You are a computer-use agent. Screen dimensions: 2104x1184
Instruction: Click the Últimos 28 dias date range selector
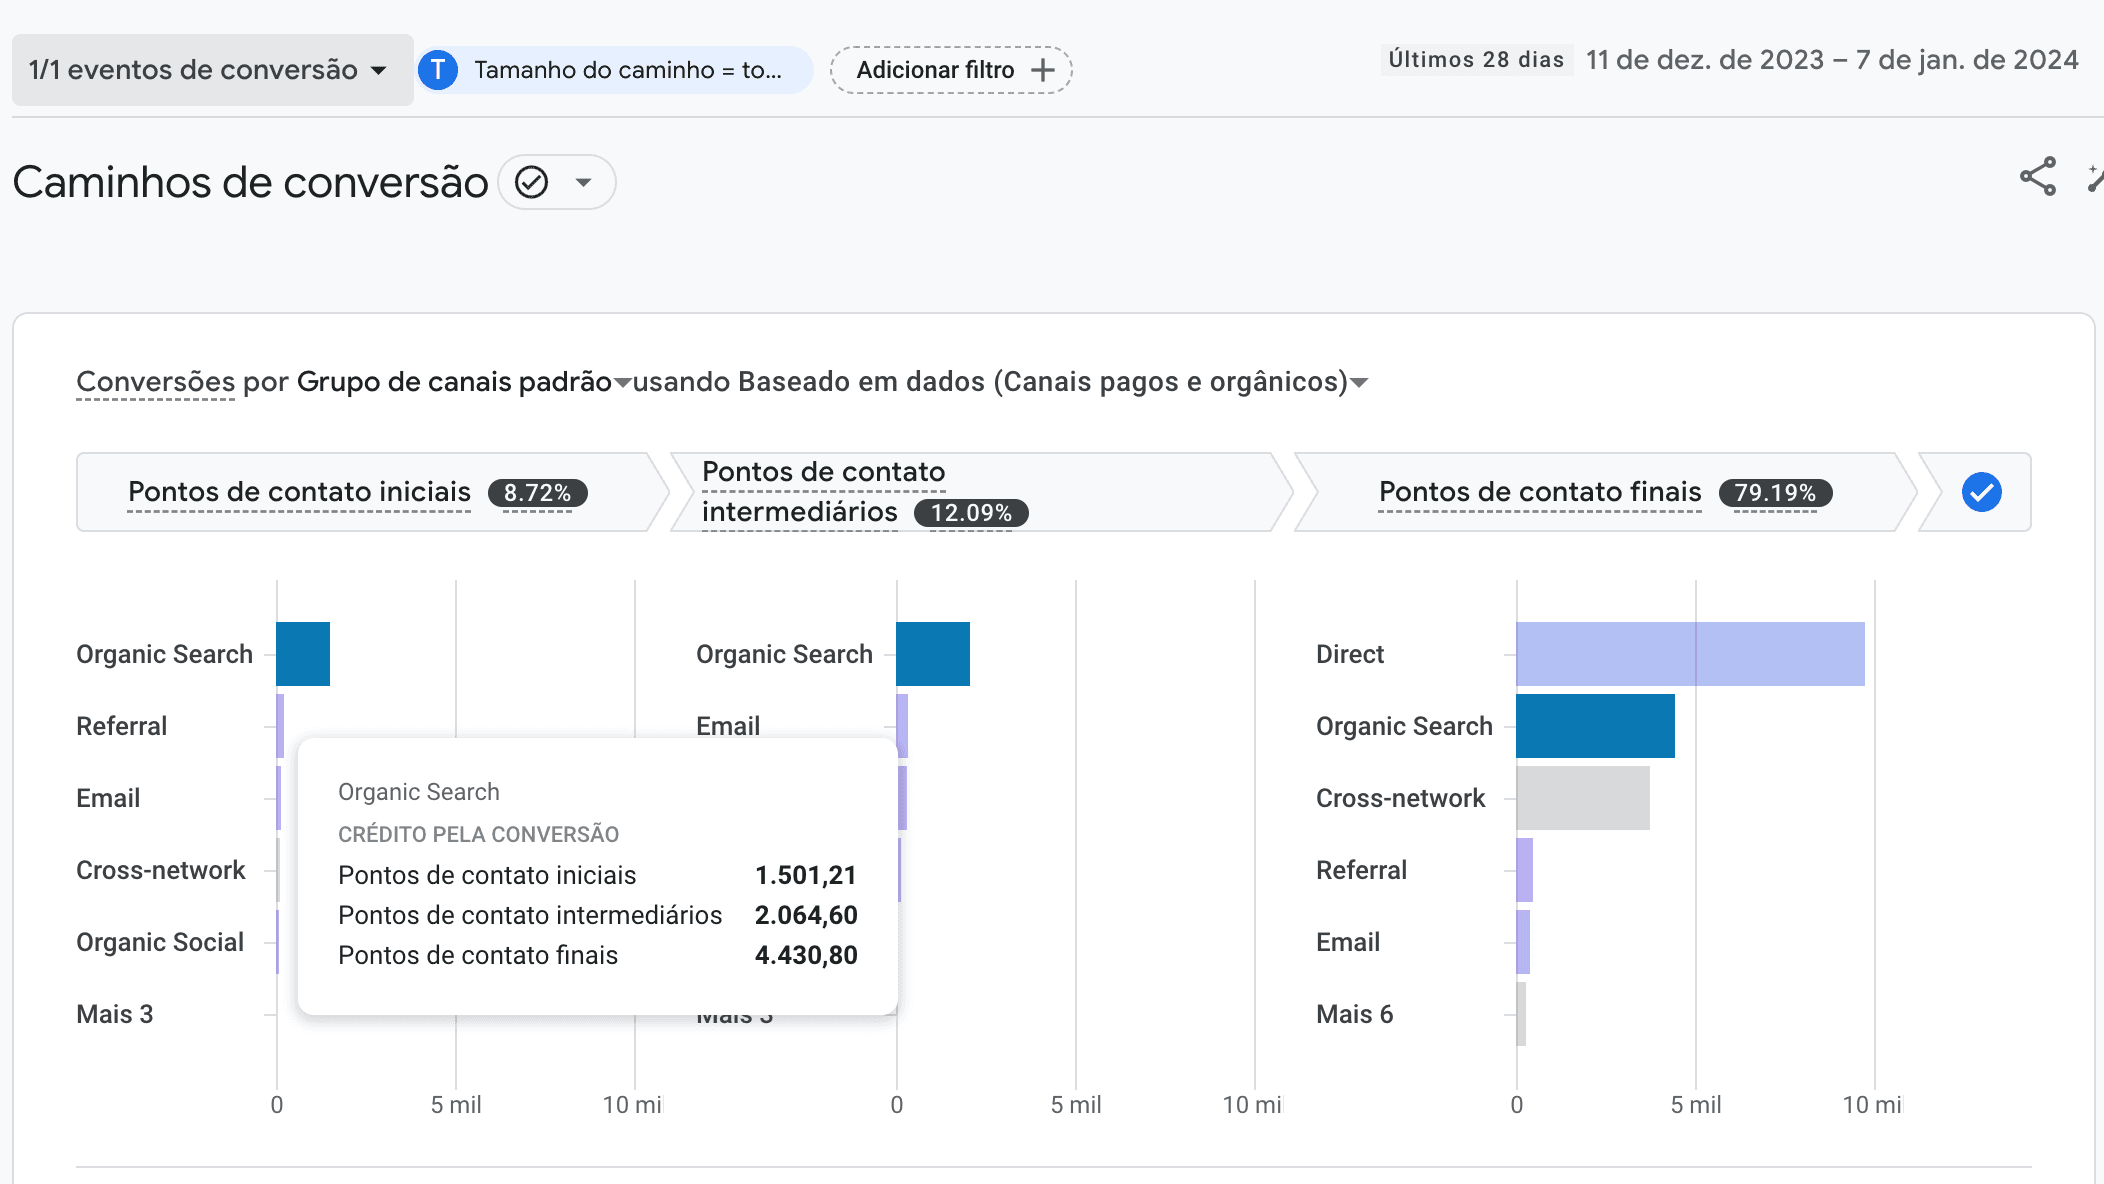1475,60
